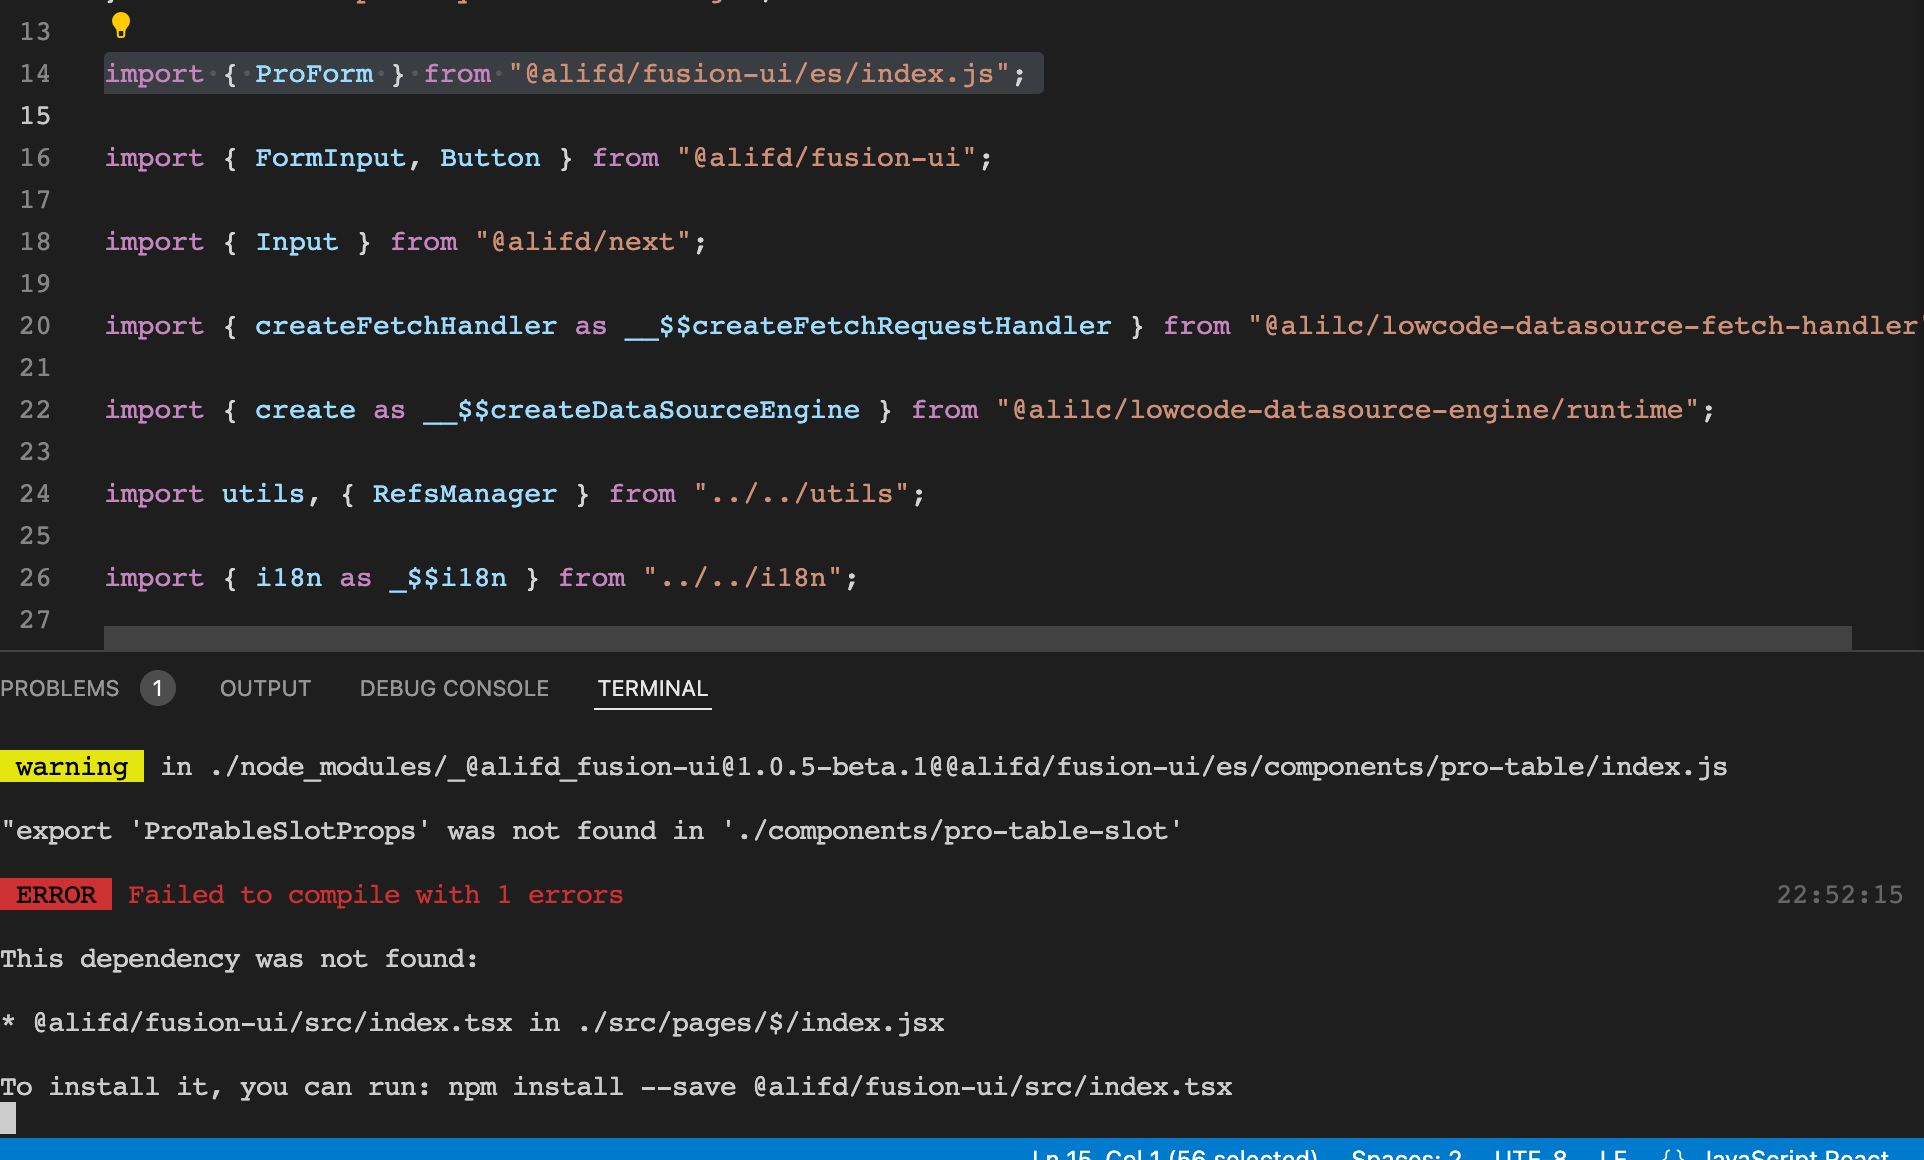Click the lowcode-datasource-engine/runtime import path

click(x=1347, y=410)
